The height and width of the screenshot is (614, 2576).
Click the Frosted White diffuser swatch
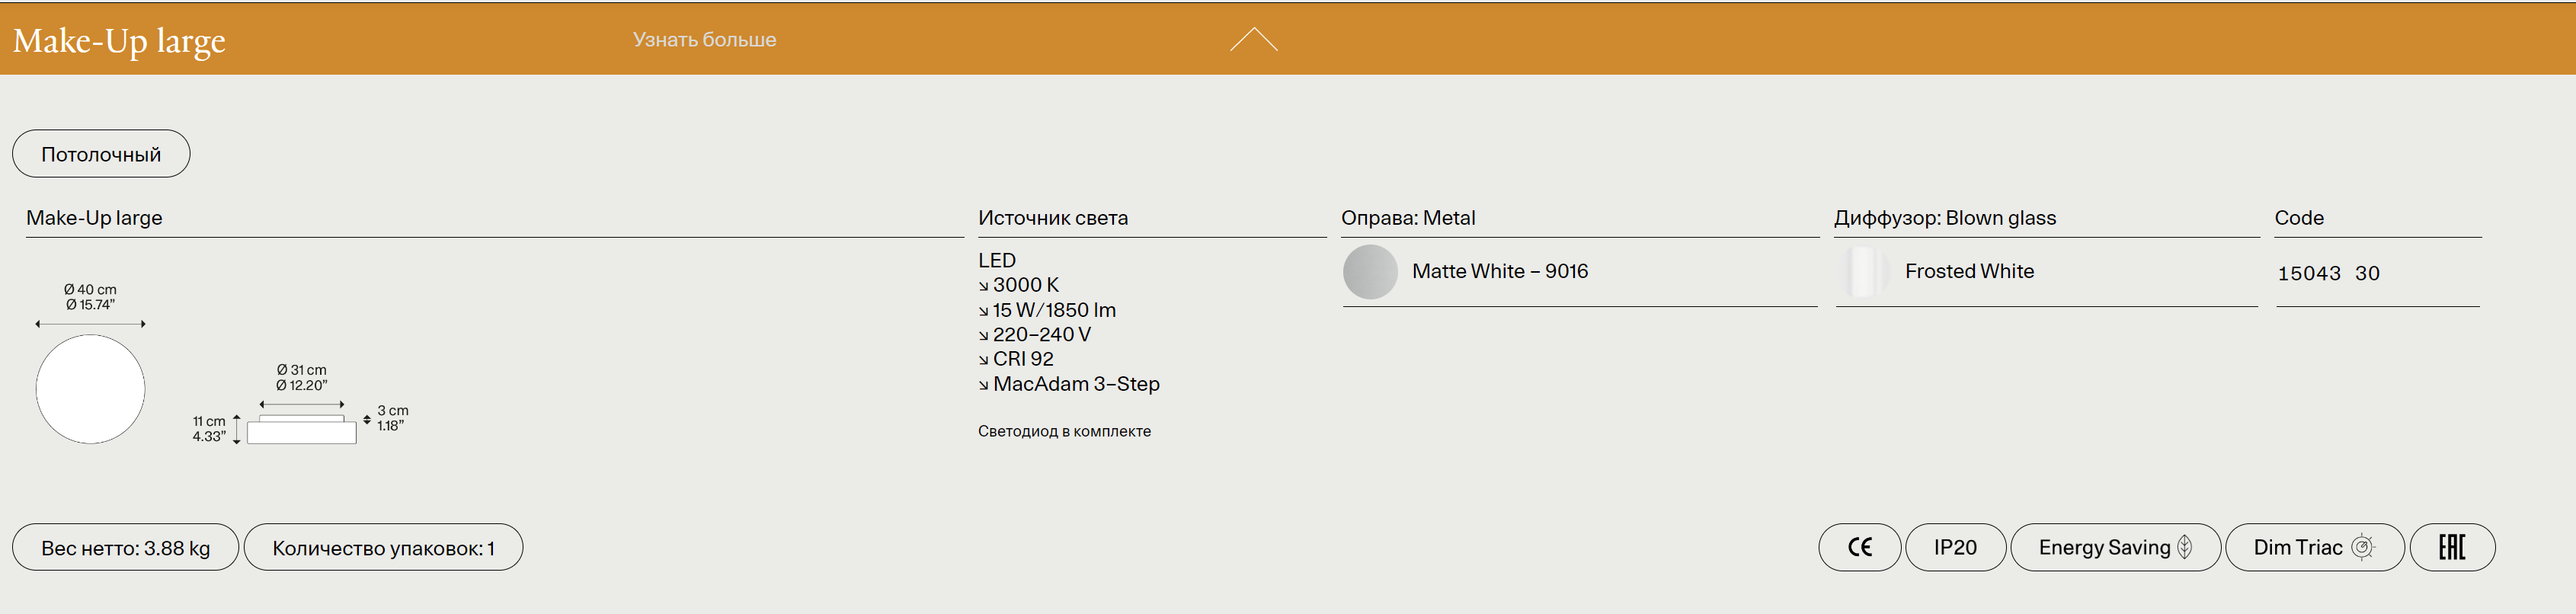(x=1862, y=272)
